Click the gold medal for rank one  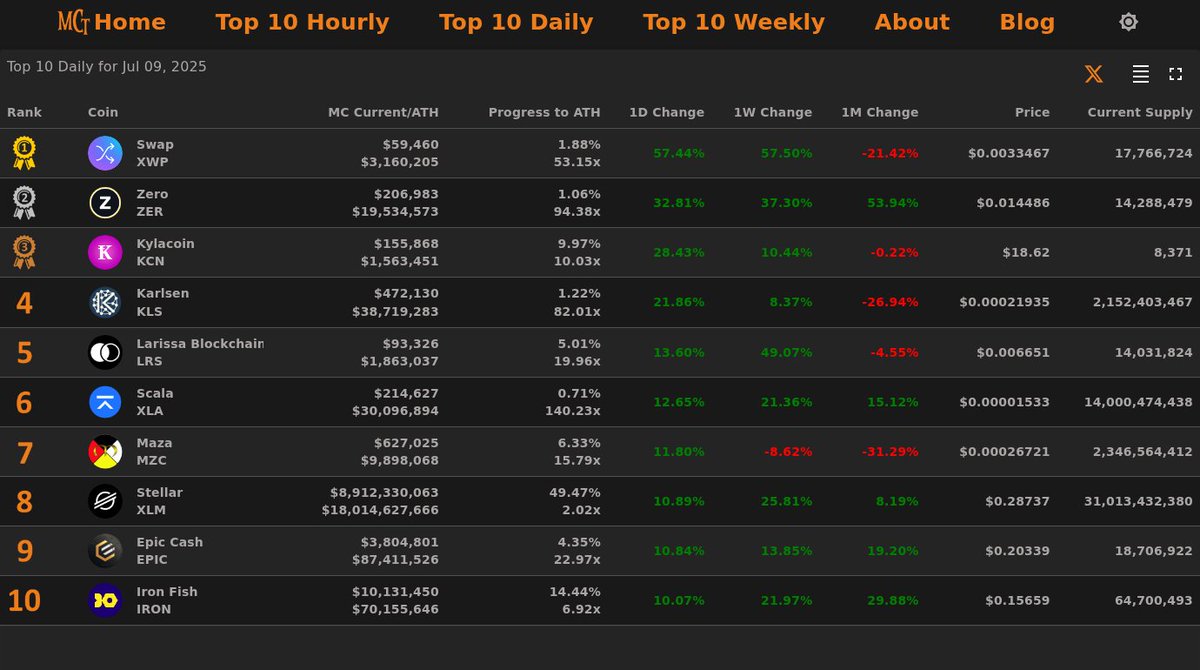point(24,152)
